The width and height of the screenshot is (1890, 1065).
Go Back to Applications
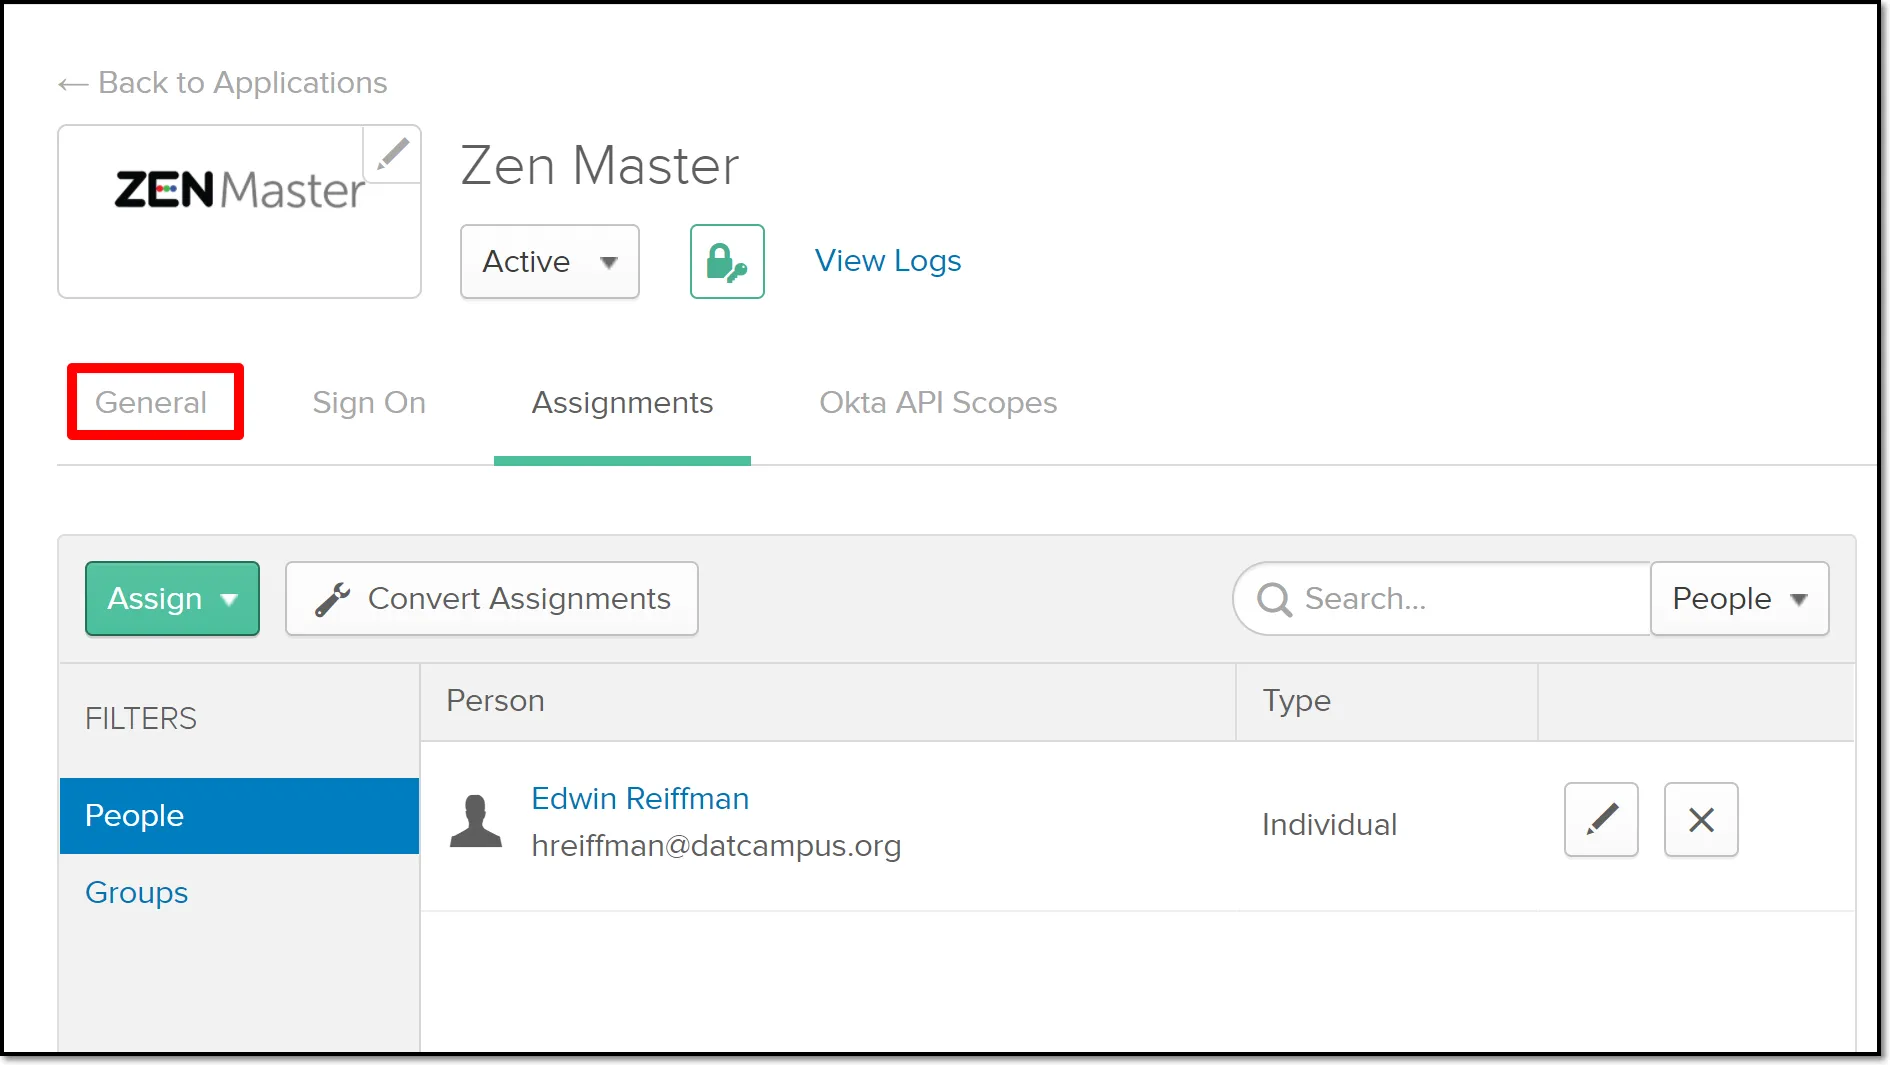coord(222,83)
